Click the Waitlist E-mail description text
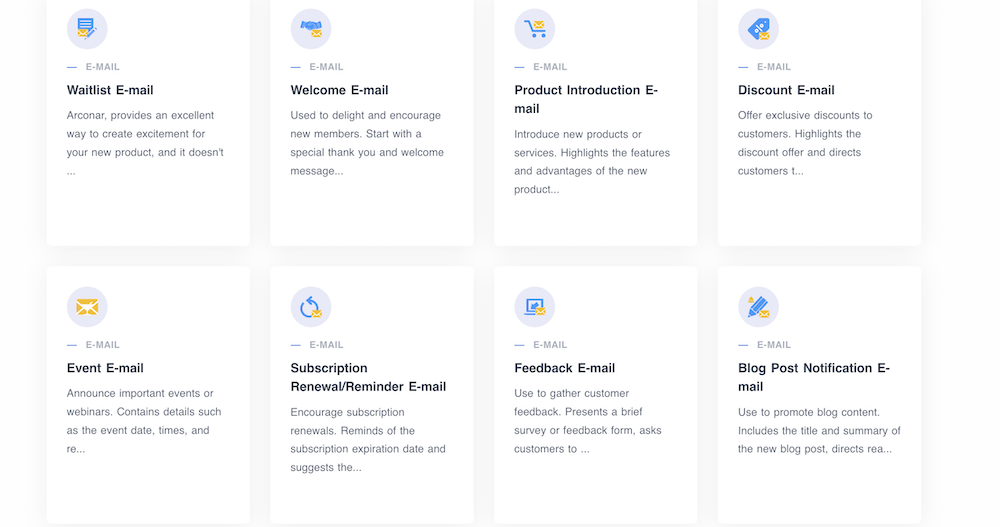 point(145,143)
